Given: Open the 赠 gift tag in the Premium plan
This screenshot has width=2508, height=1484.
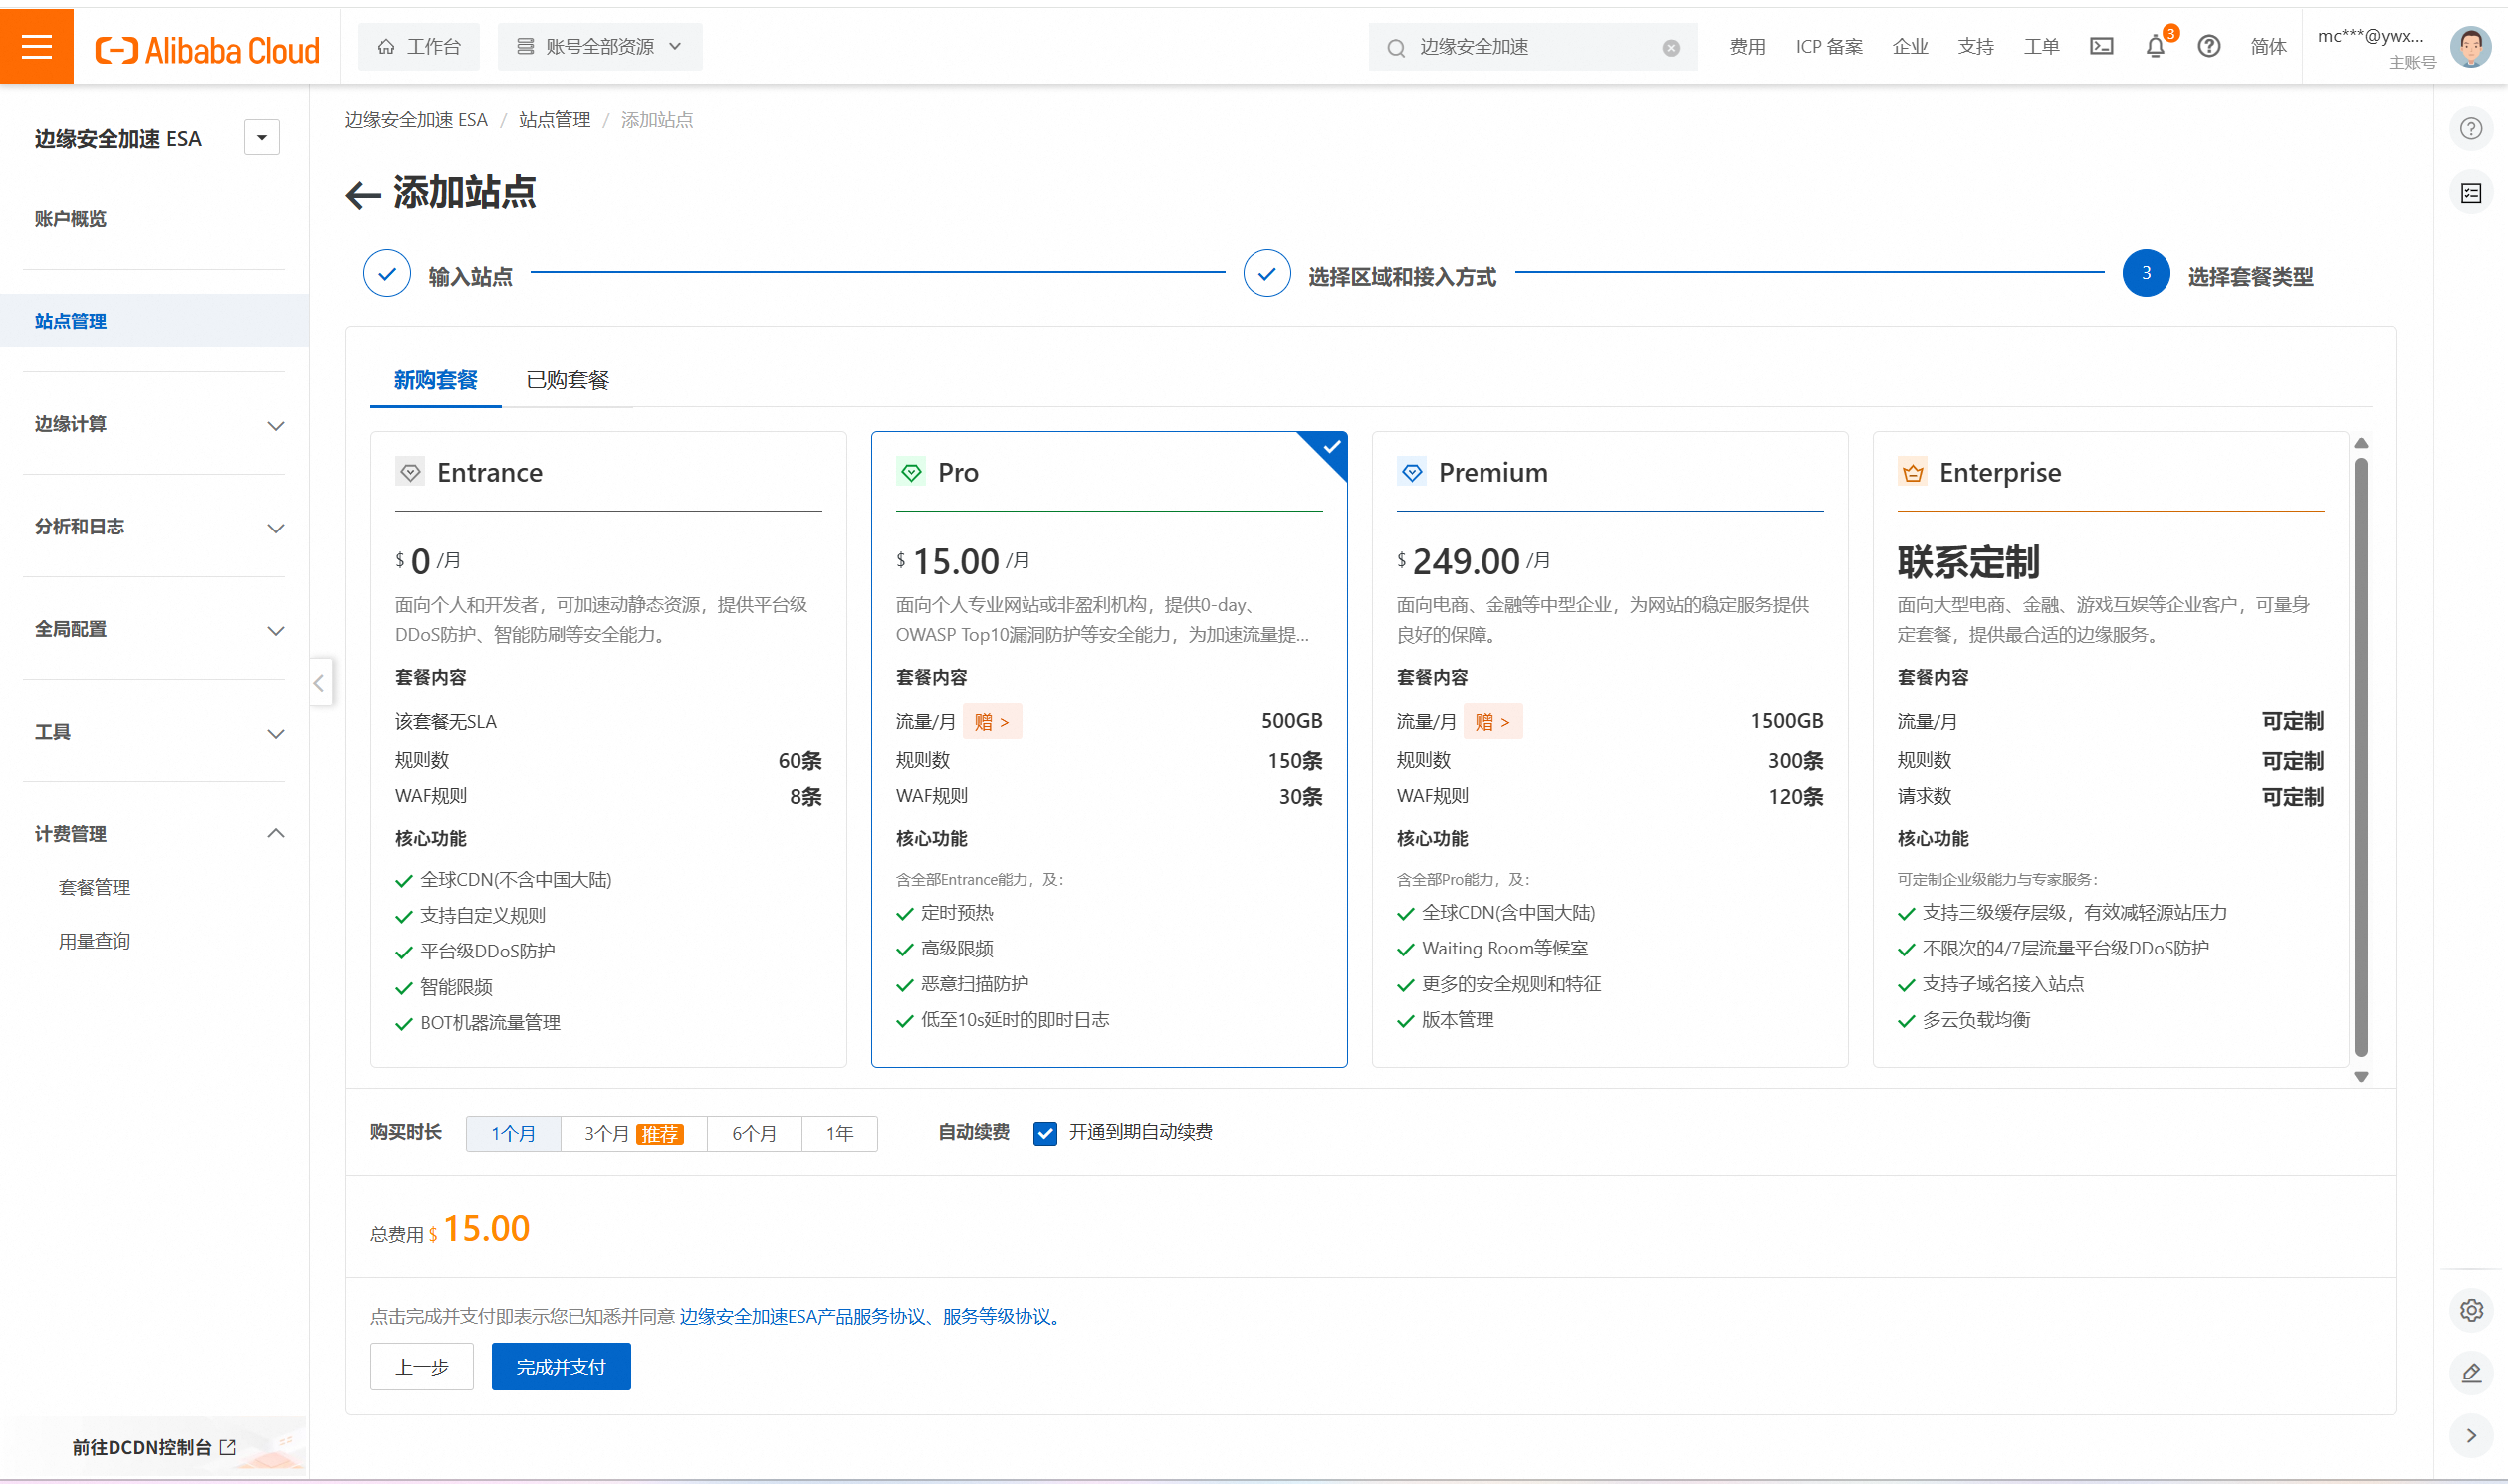Looking at the screenshot, I should point(1492,721).
